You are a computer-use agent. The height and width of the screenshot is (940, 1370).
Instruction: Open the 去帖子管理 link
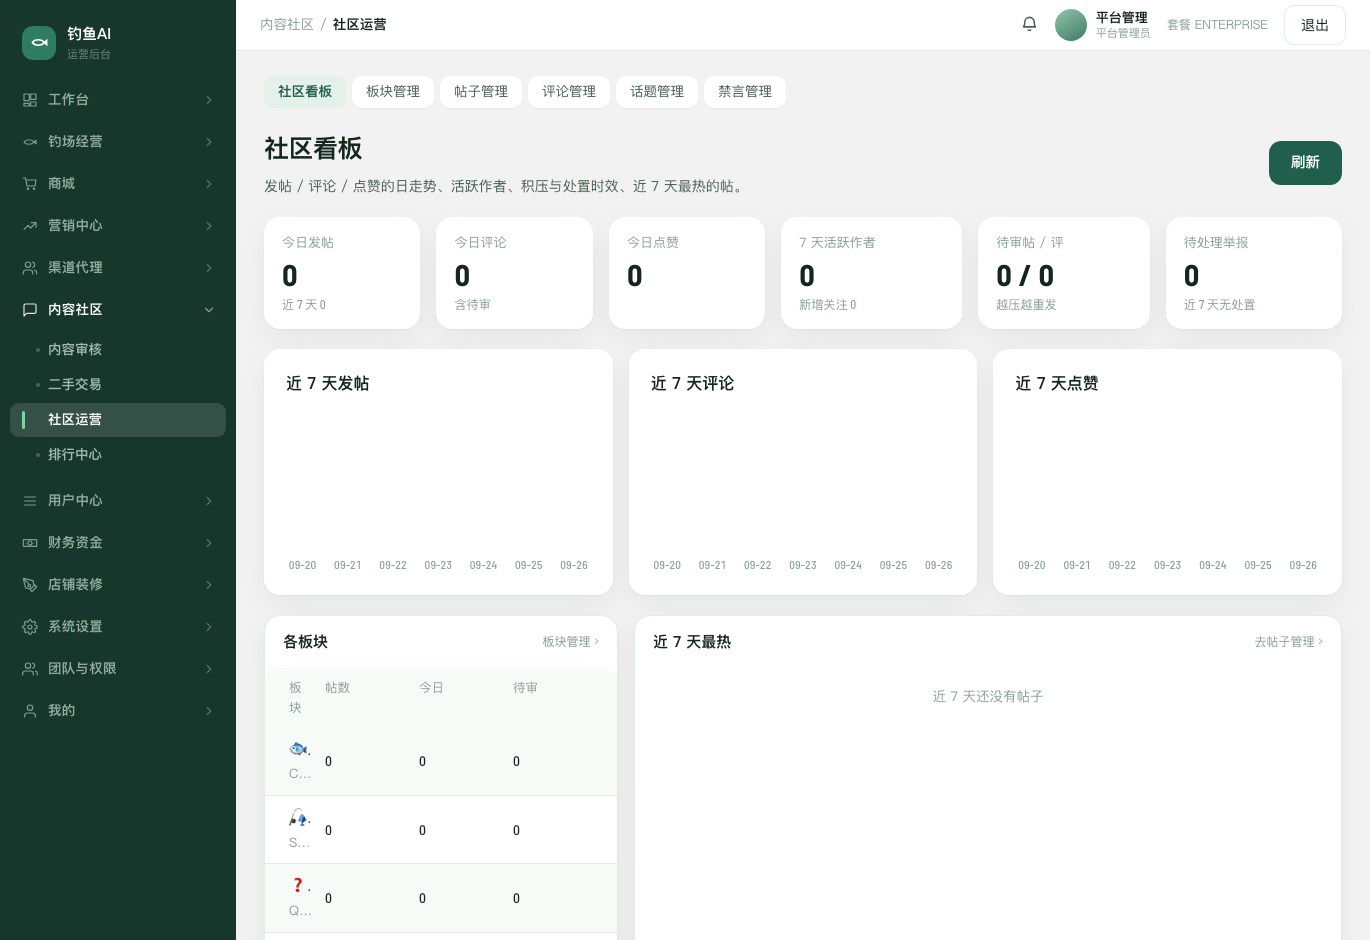pyautogui.click(x=1289, y=642)
